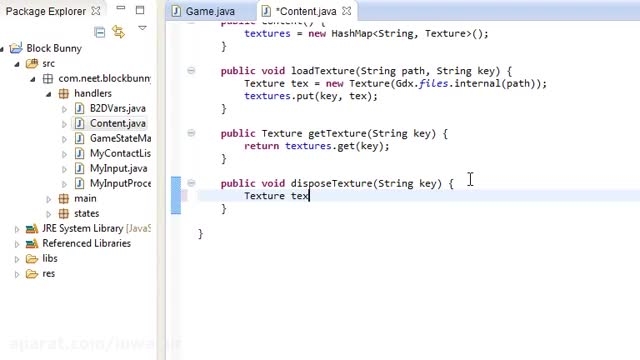Viewport: 640px width, 360px height.
Task: Expand the states package node
Action: click(49, 214)
